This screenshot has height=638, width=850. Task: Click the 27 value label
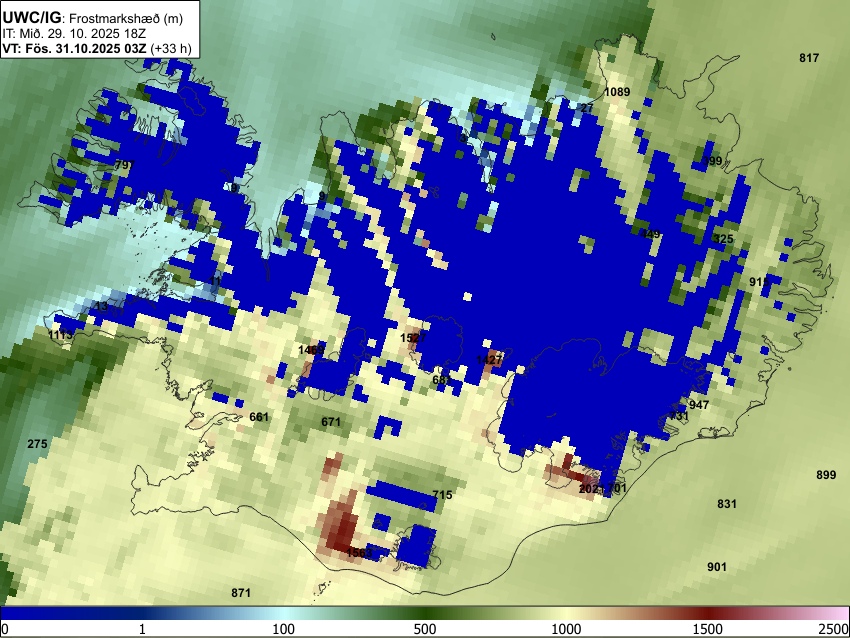[587, 108]
